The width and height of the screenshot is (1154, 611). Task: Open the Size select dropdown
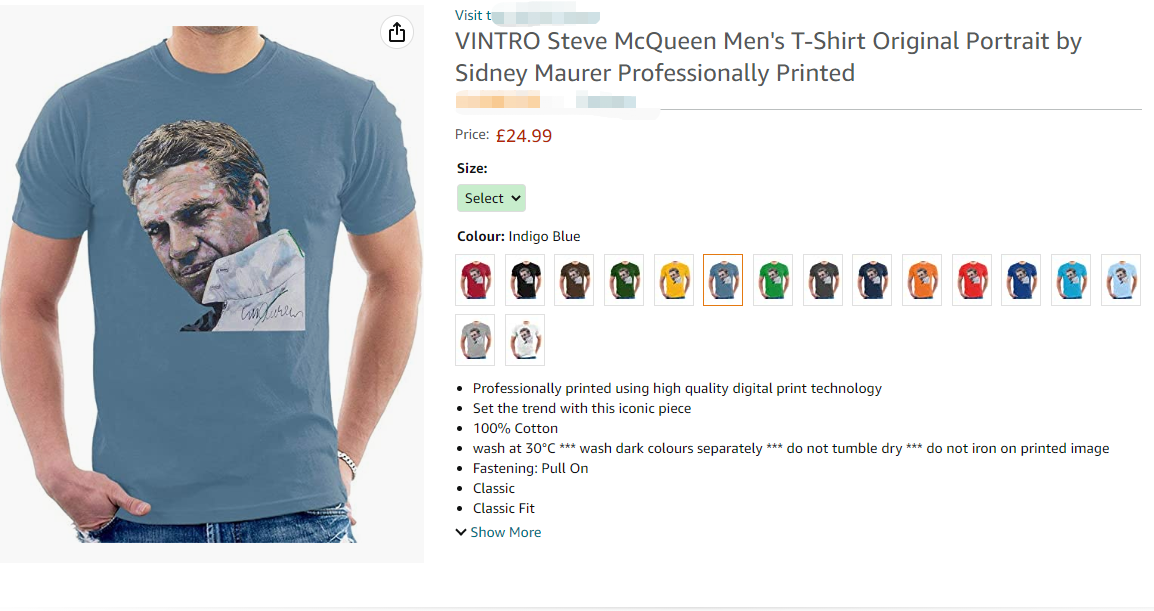tap(491, 198)
